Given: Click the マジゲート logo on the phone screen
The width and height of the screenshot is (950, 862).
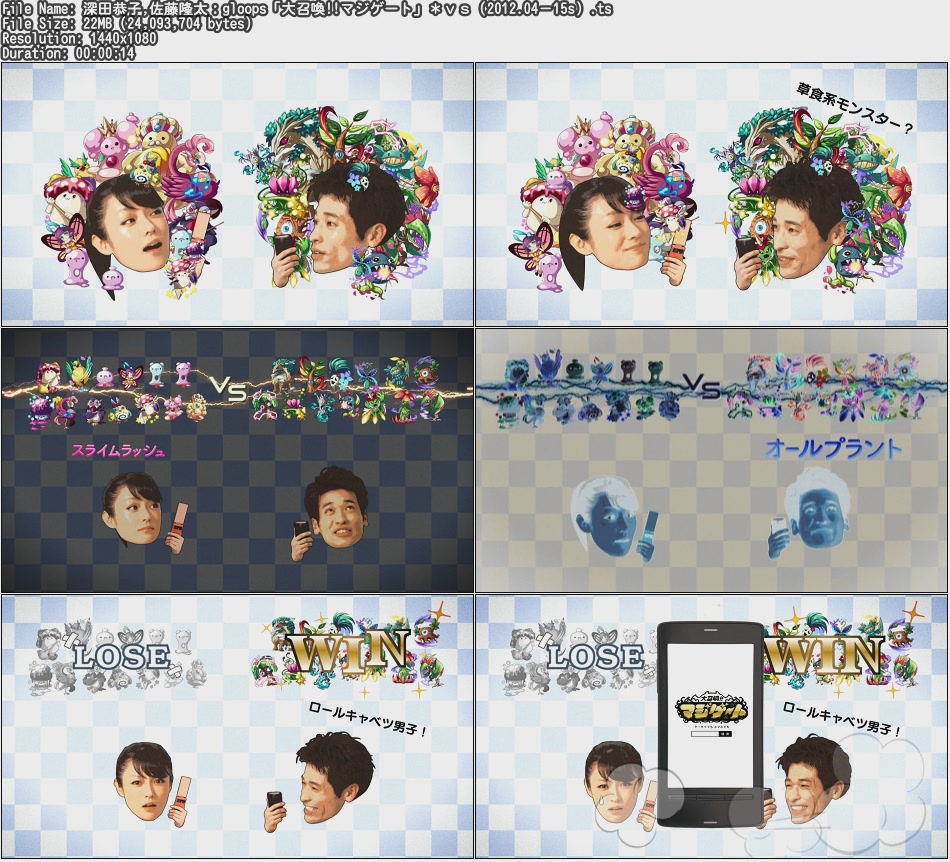Looking at the screenshot, I should pos(712,710).
